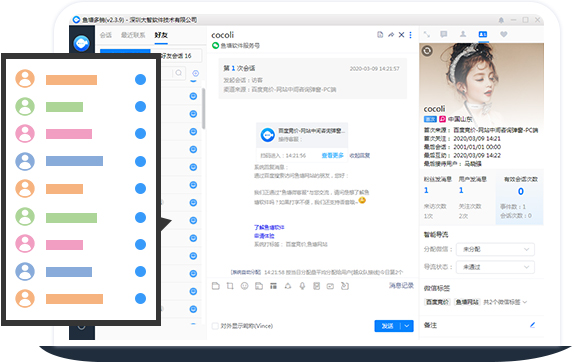The image size is (574, 364).
Task: Select the screenshot crop icon in chat toolbar
Action: (230, 286)
